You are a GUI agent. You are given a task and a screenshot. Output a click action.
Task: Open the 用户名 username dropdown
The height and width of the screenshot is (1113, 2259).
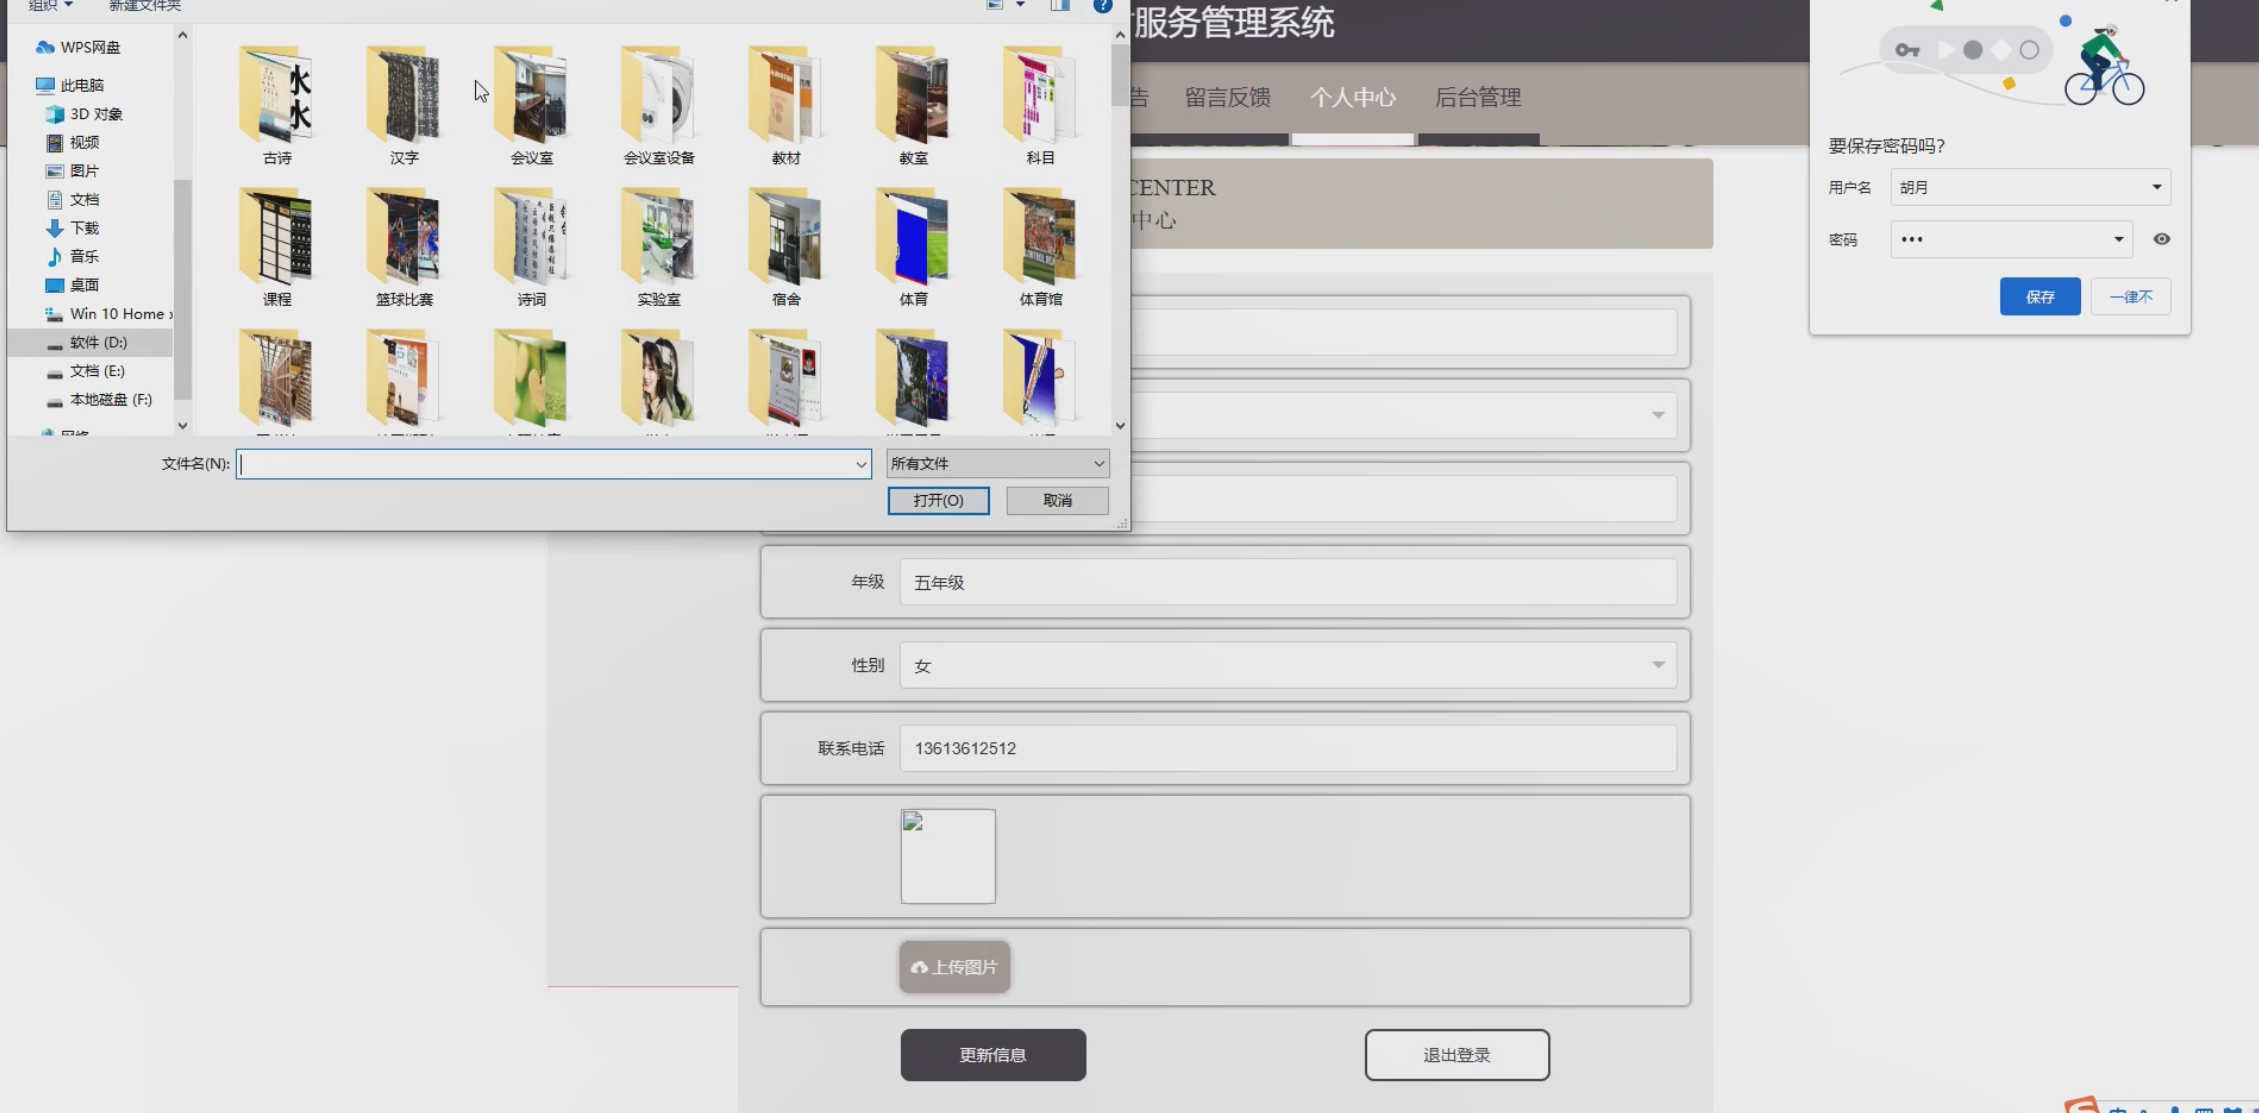[x=2156, y=187]
